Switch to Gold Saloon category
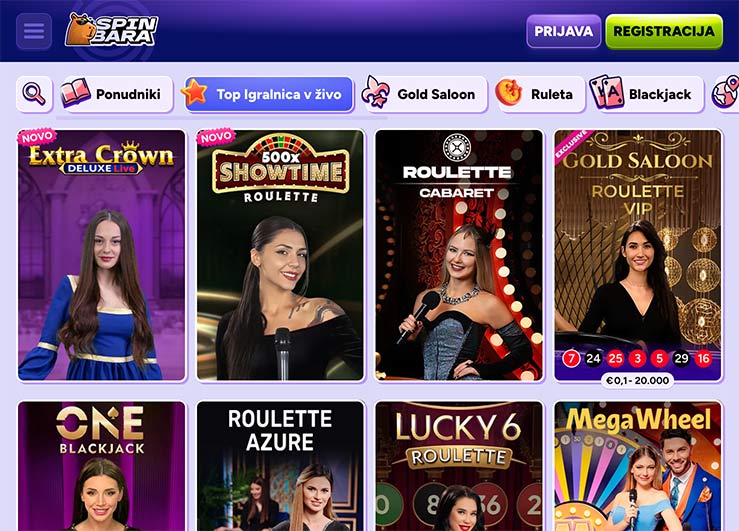This screenshot has height=531, width=739. pos(425,94)
